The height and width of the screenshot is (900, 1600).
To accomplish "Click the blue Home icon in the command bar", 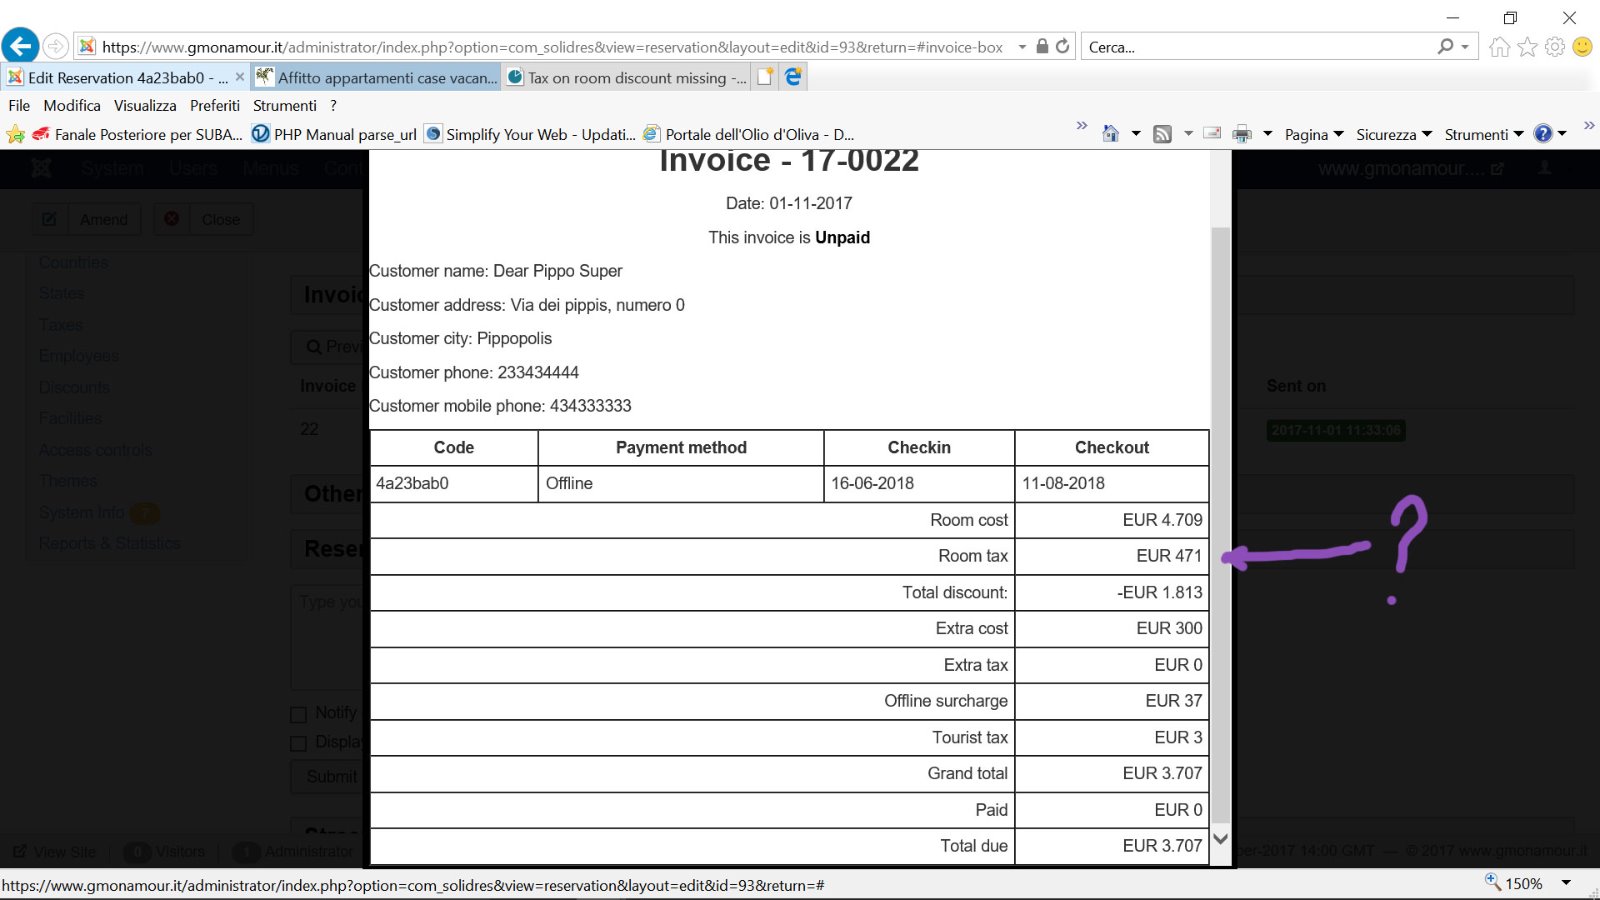I will pyautogui.click(x=1110, y=134).
